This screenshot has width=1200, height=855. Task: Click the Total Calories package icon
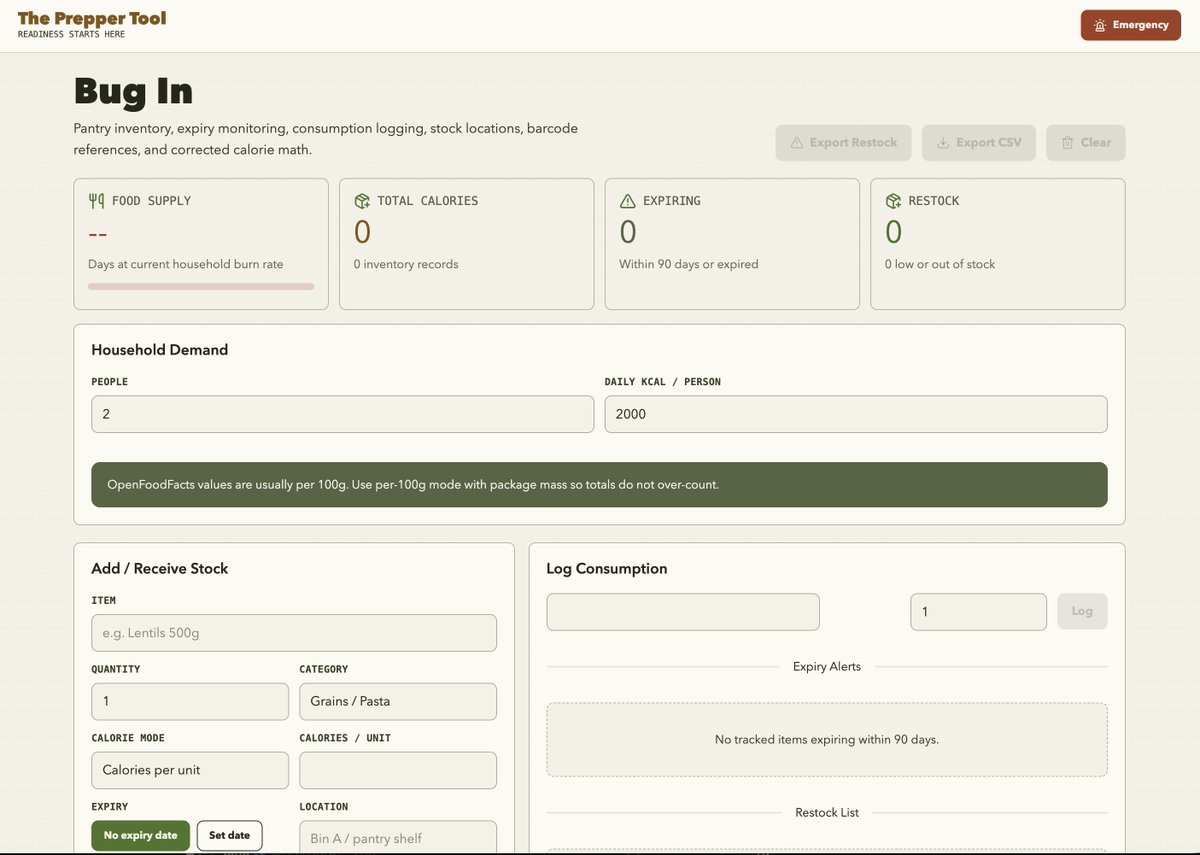coord(362,201)
